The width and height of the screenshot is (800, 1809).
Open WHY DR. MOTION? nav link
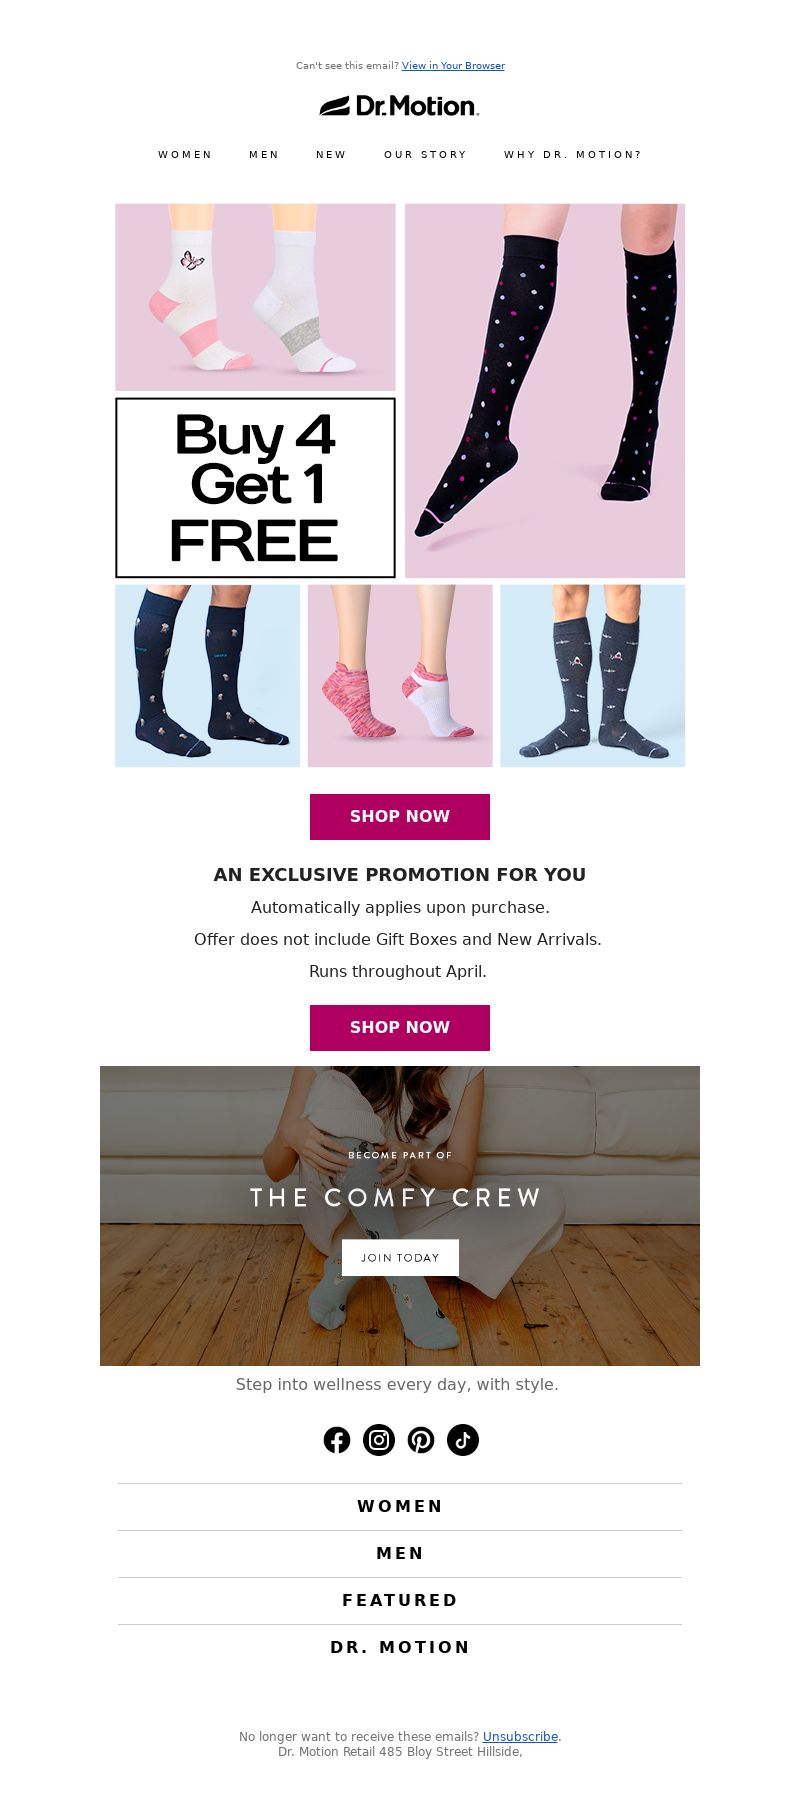(x=573, y=155)
